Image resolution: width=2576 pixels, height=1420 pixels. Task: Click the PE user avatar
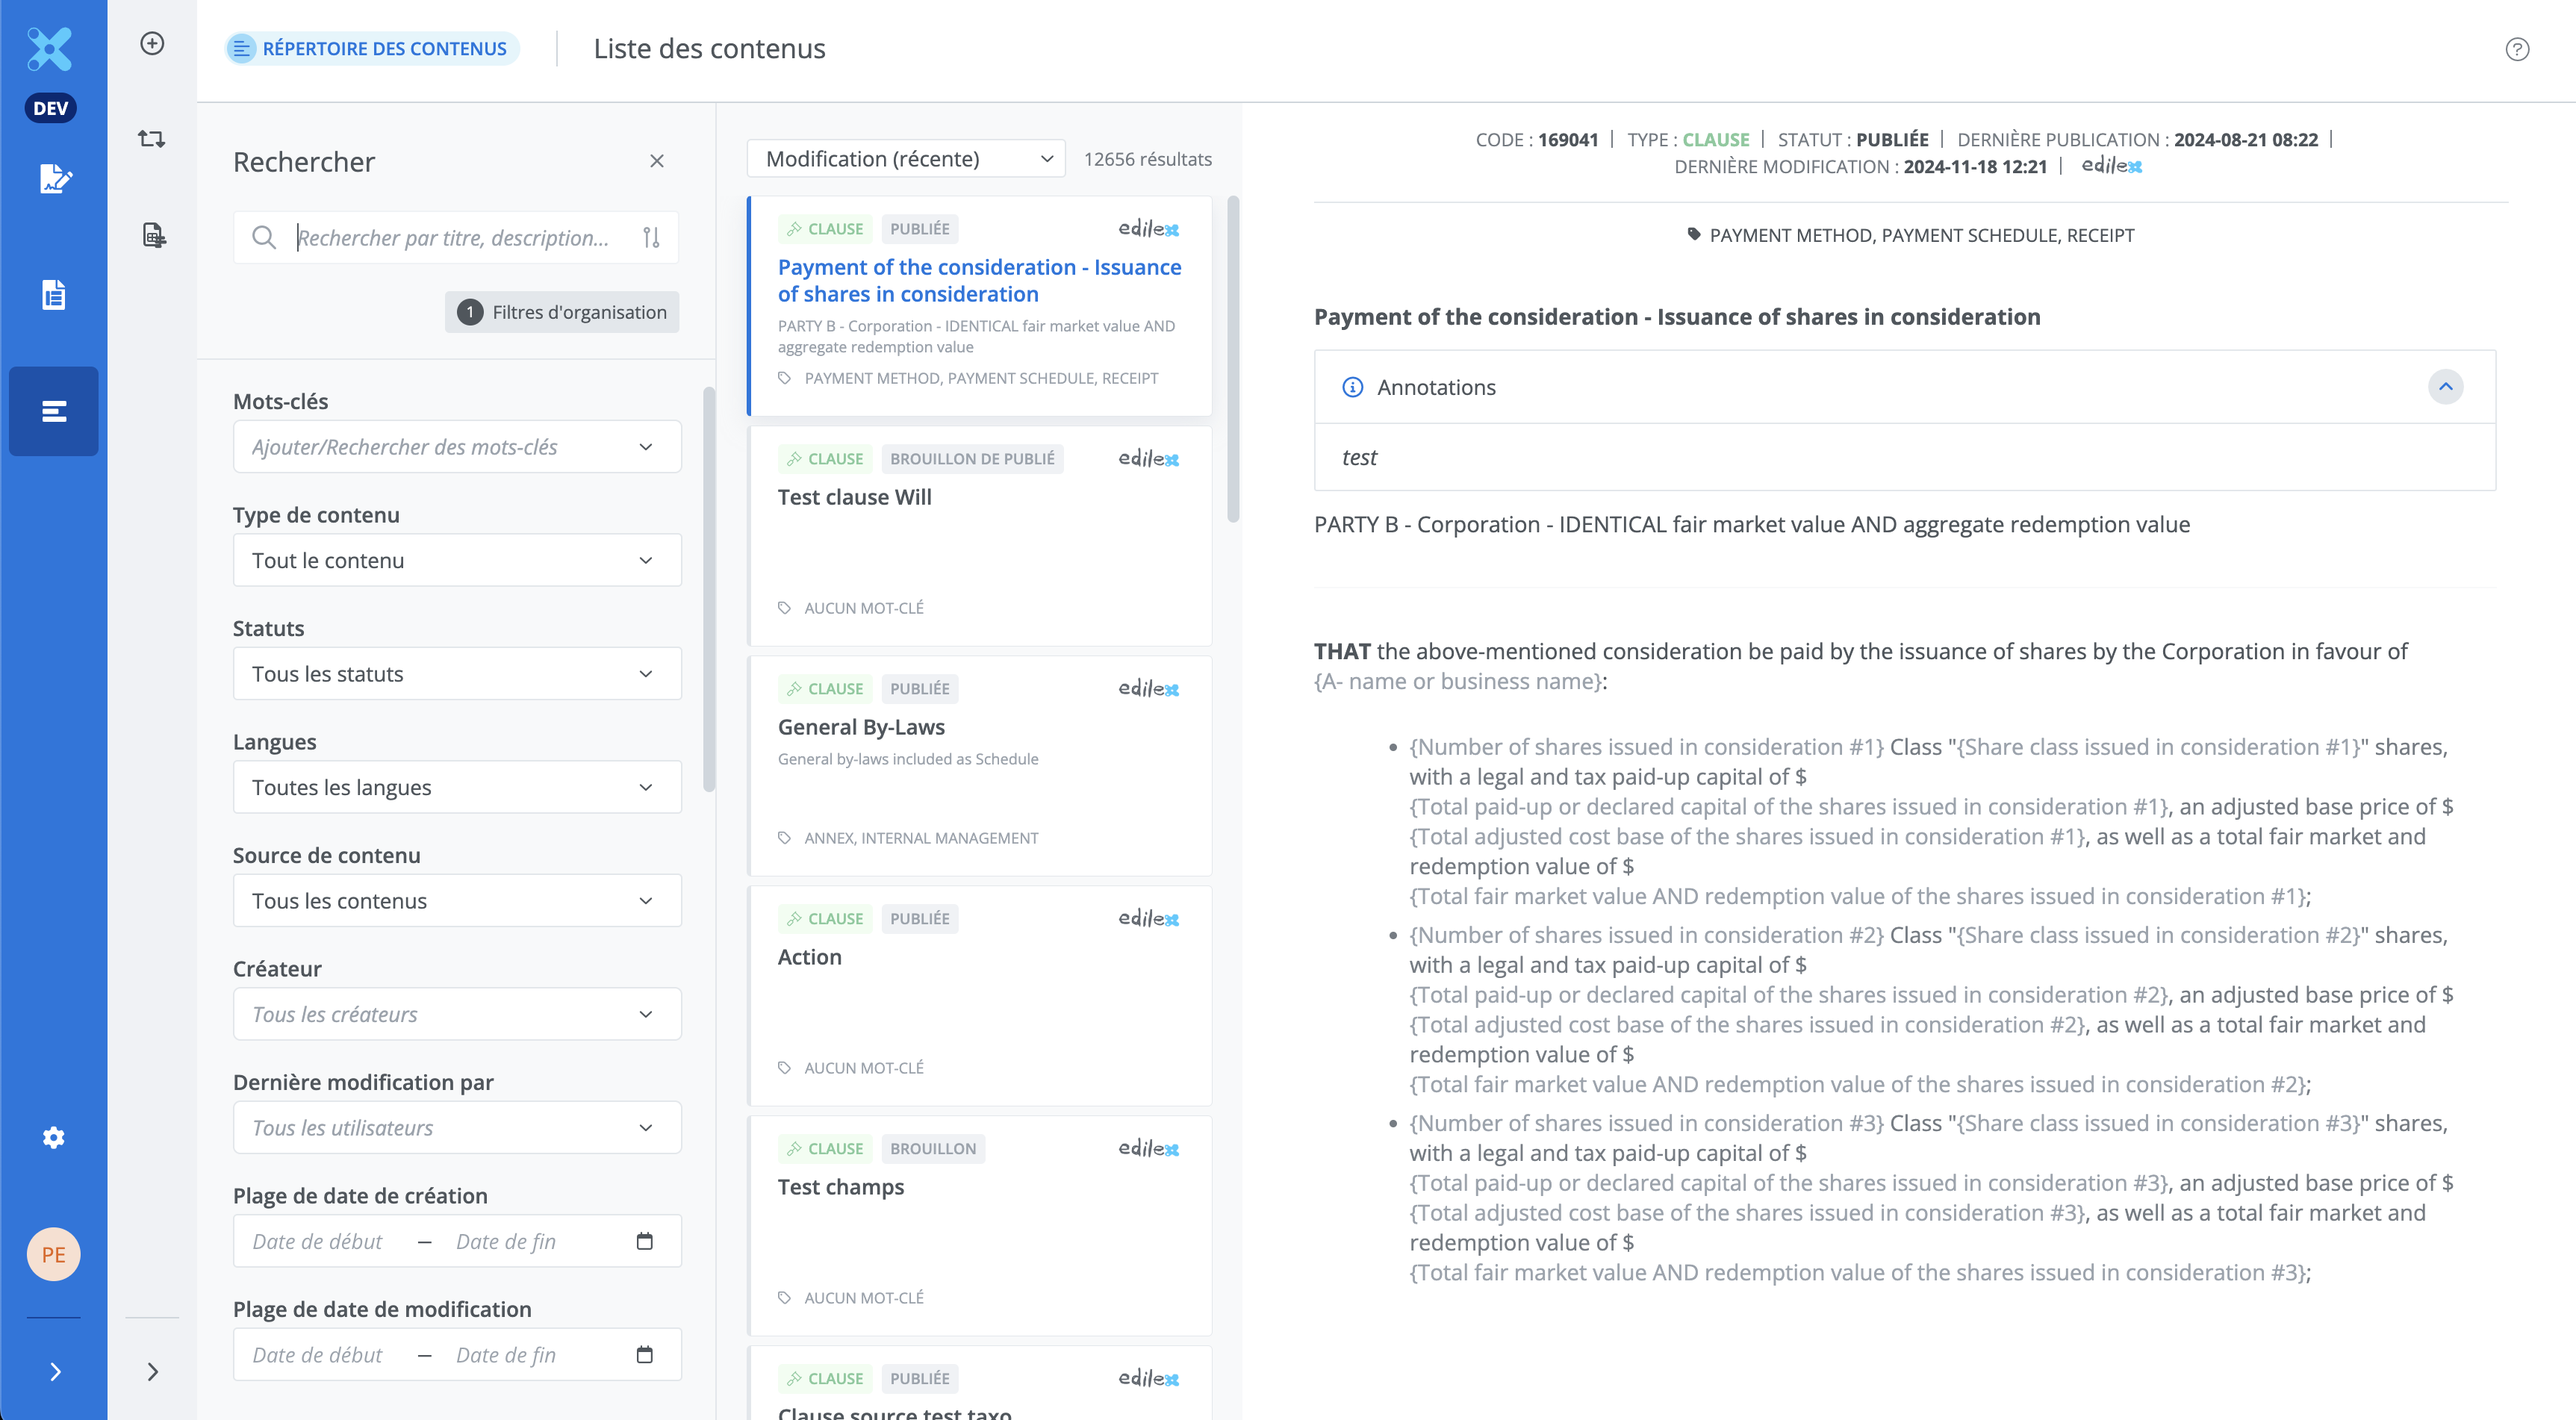(x=54, y=1254)
